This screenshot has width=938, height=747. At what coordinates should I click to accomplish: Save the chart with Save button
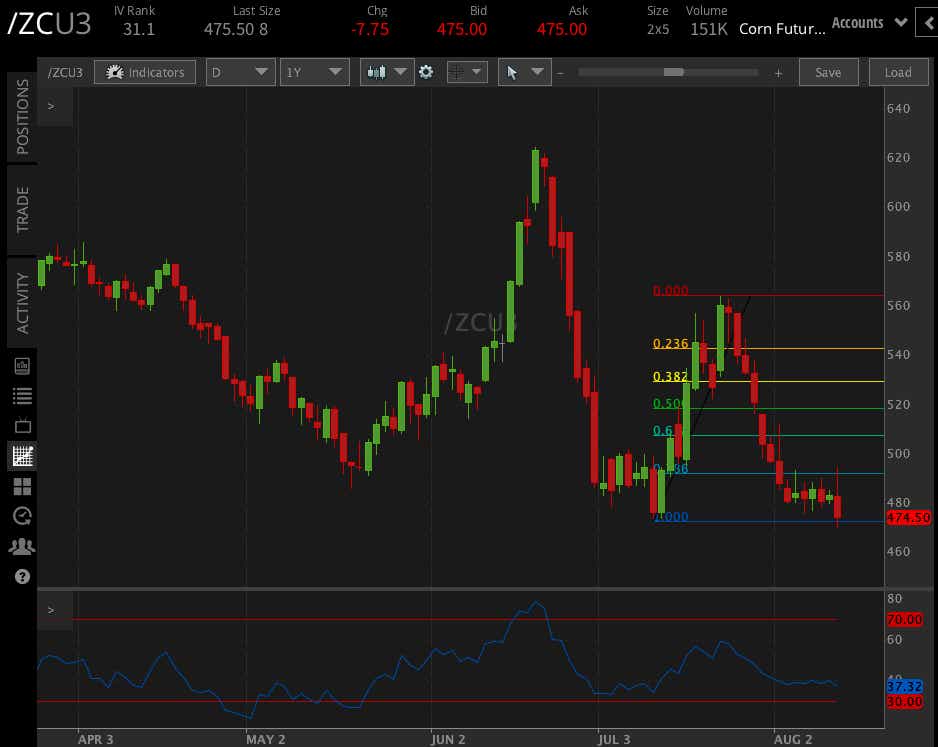tap(829, 72)
